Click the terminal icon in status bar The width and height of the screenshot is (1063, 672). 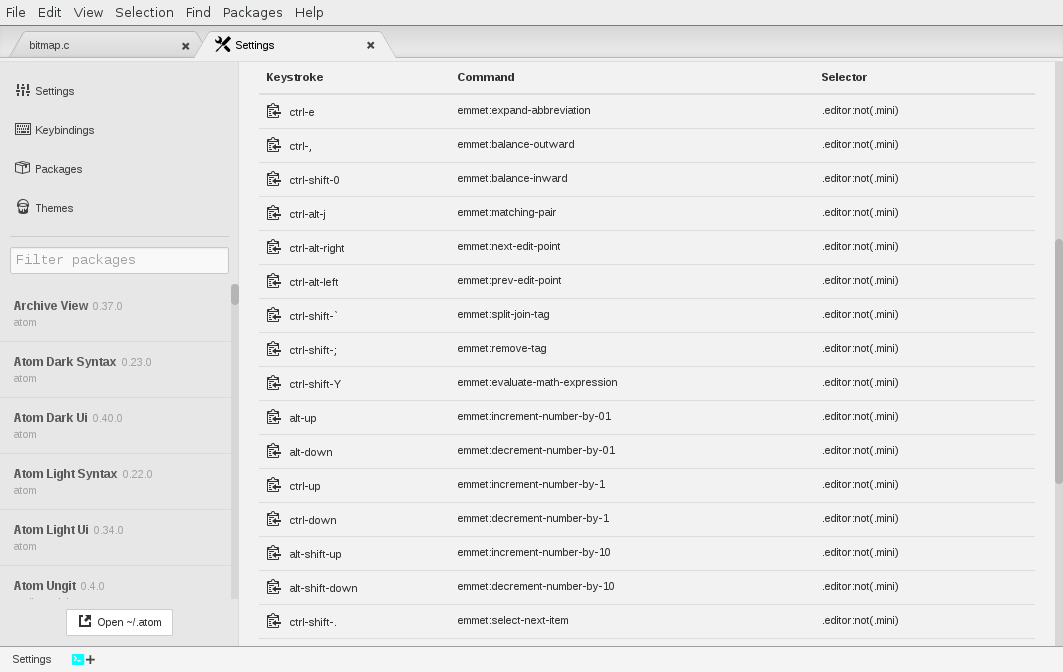[x=78, y=659]
